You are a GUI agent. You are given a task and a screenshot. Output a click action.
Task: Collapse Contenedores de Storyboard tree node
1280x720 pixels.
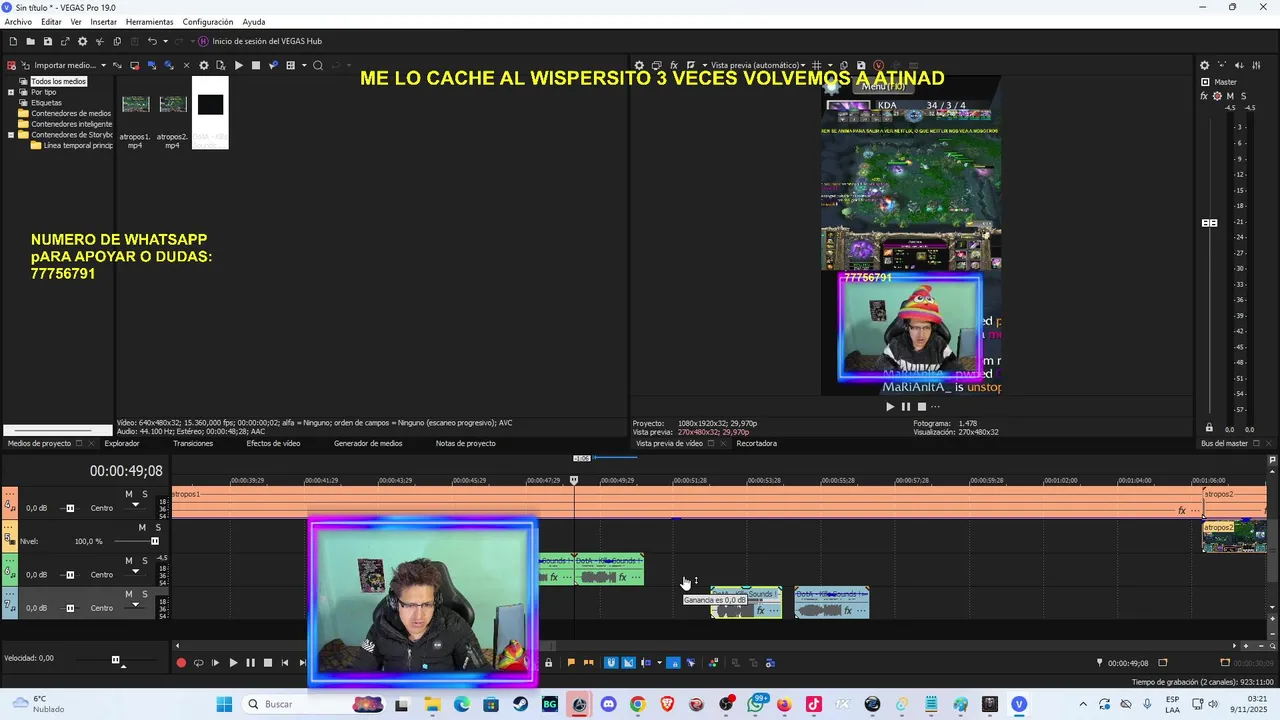click(x=11, y=134)
